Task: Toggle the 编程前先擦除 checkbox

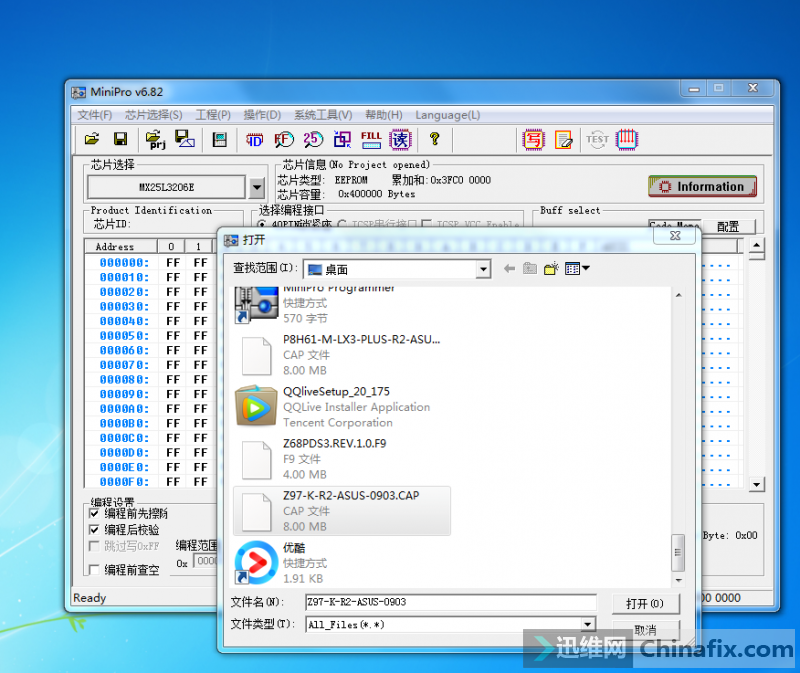Action: (95, 513)
